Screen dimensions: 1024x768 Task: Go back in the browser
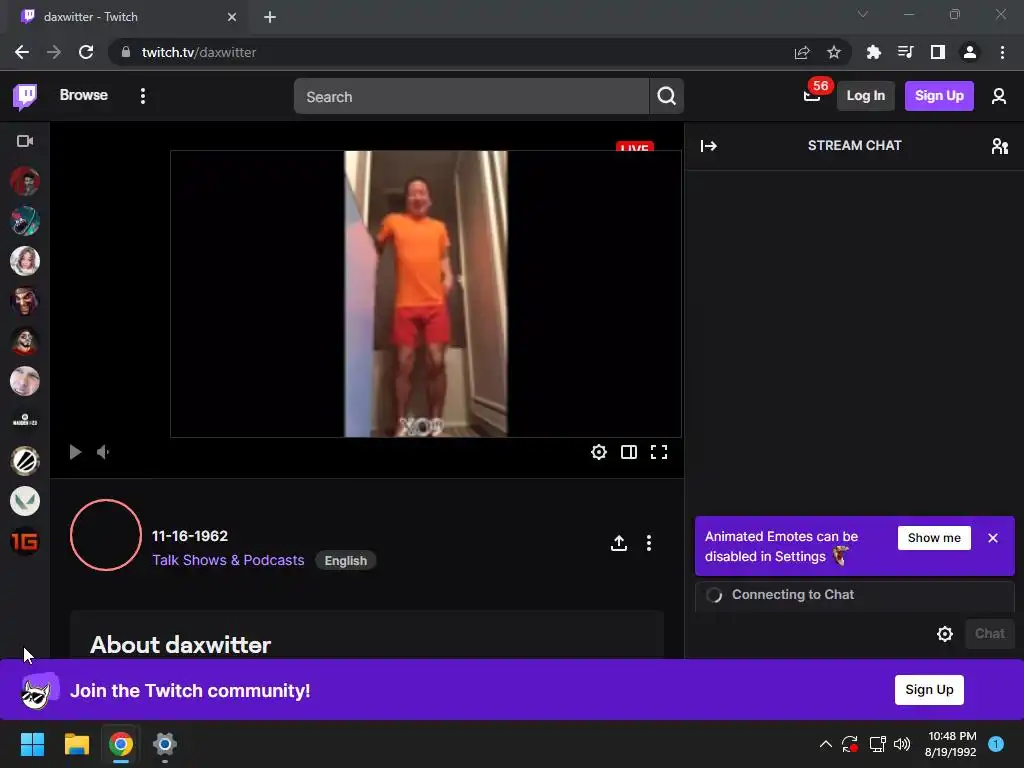tap(22, 52)
